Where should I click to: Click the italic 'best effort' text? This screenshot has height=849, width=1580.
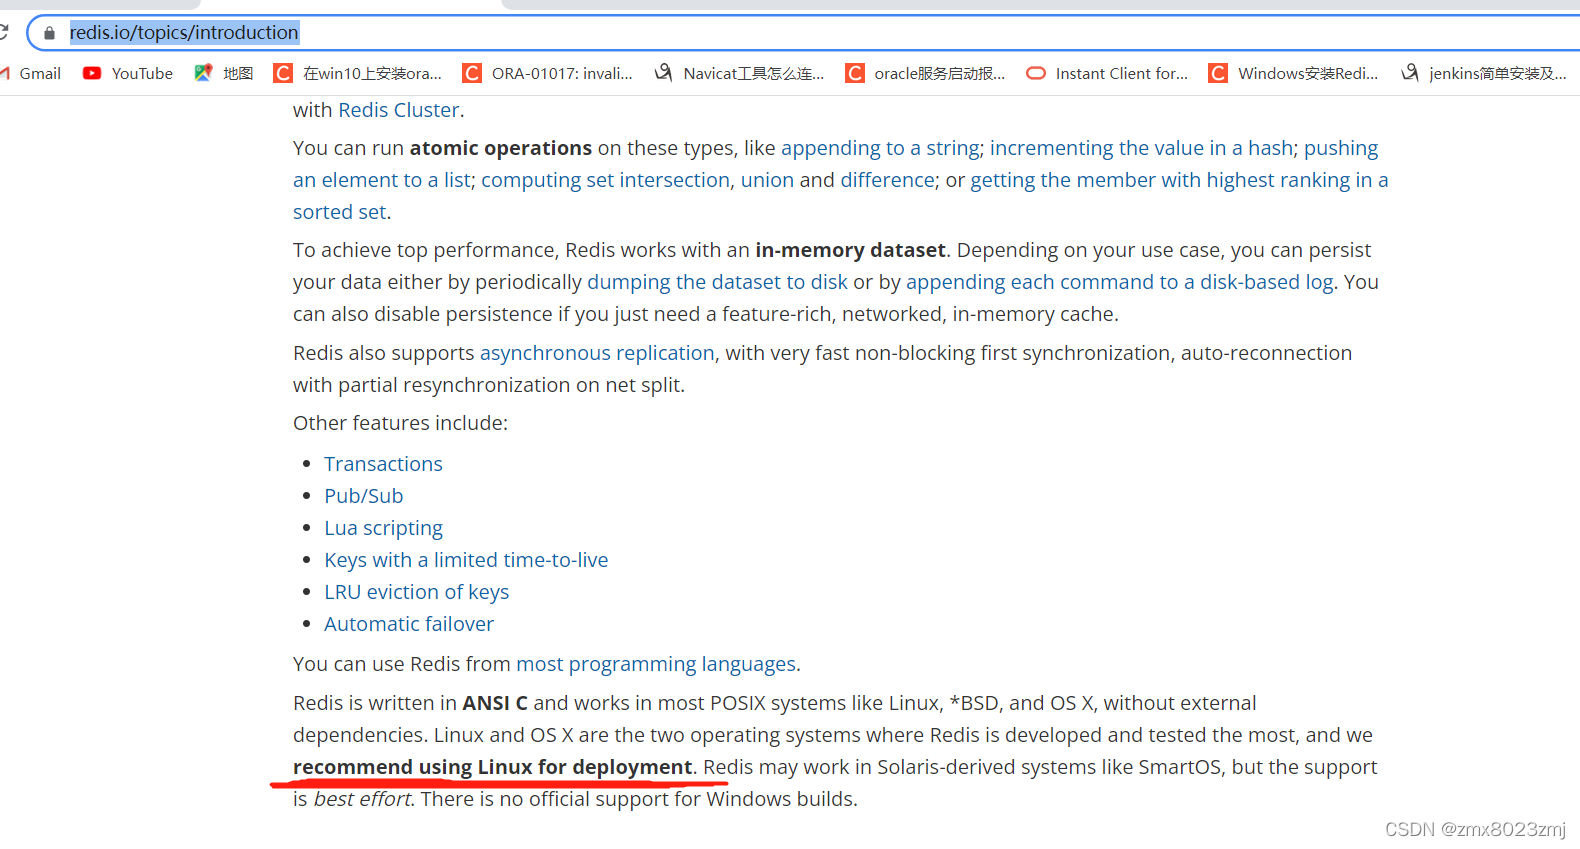[363, 799]
